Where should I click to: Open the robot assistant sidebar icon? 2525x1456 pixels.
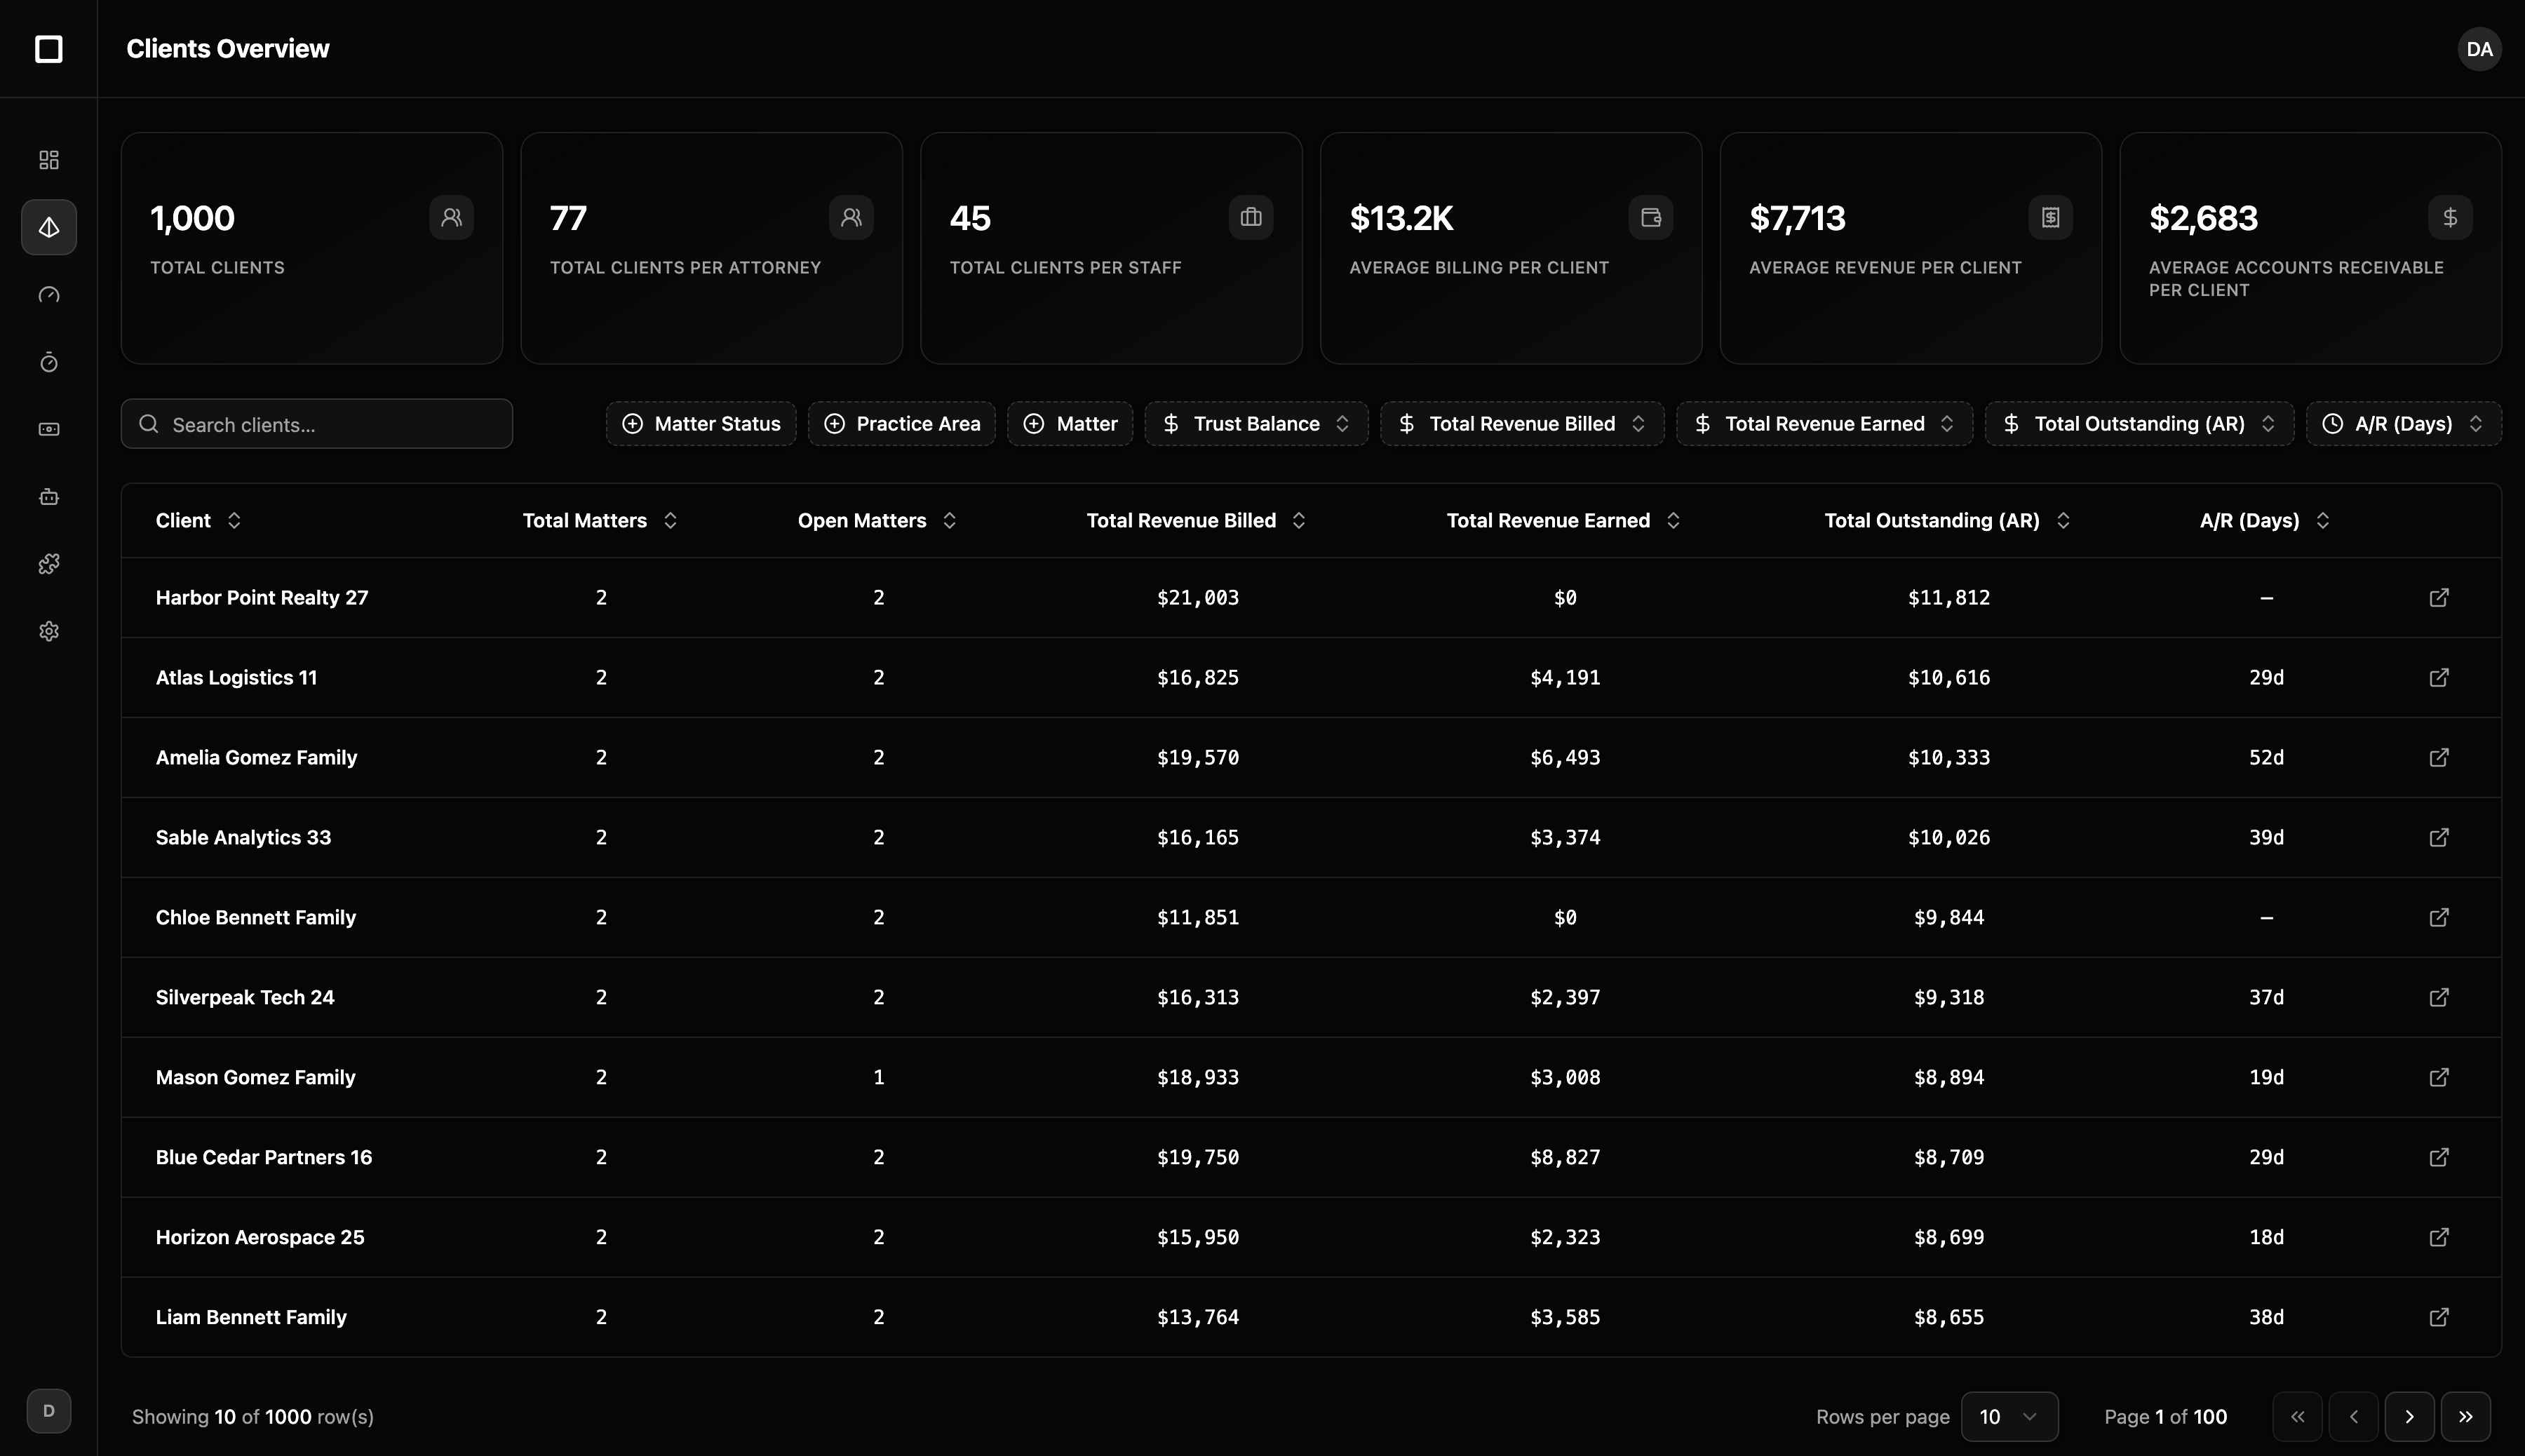pyautogui.click(x=48, y=497)
